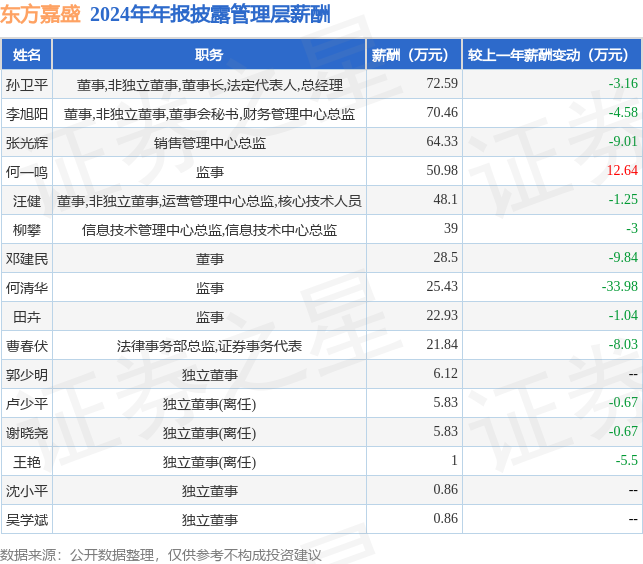
Task: Select the name 郭少明
Action: 27,375
